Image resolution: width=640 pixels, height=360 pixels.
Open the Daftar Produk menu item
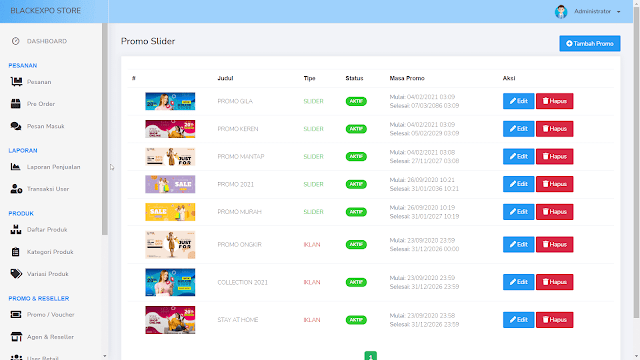47,229
